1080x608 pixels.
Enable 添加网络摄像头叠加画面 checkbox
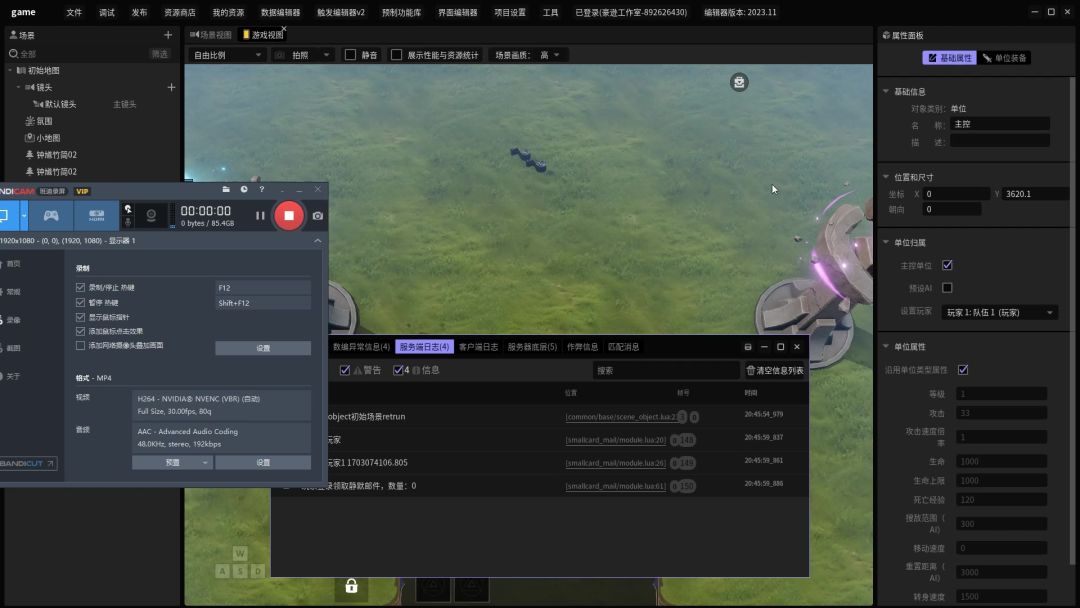(x=81, y=345)
